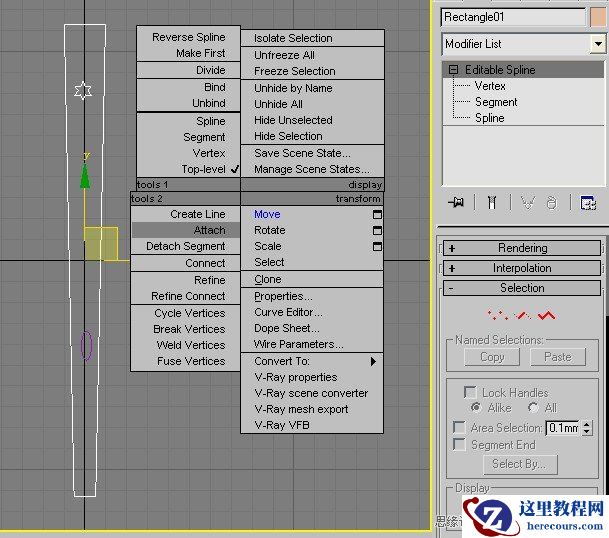Click Area Selection value field
This screenshot has width=609, height=538.
coord(563,428)
